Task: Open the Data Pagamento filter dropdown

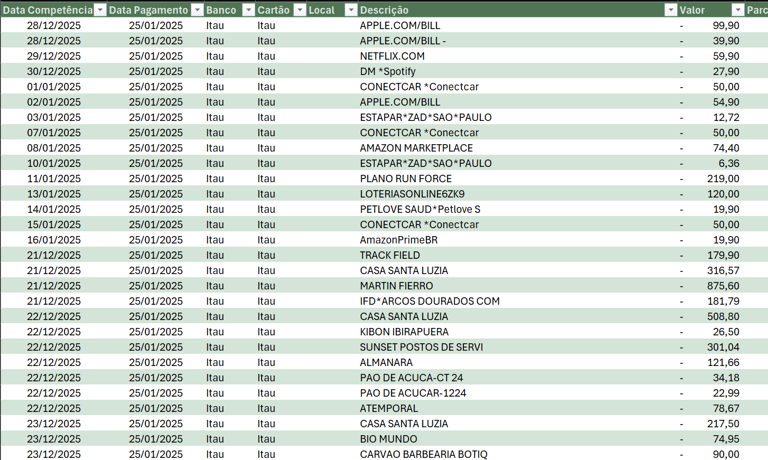Action: coord(197,10)
